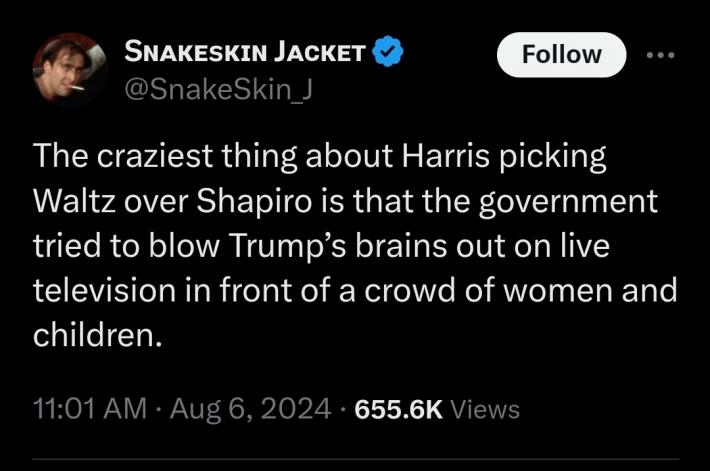Click the word craziest in the first line
The height and width of the screenshot is (471, 710).
[155, 155]
